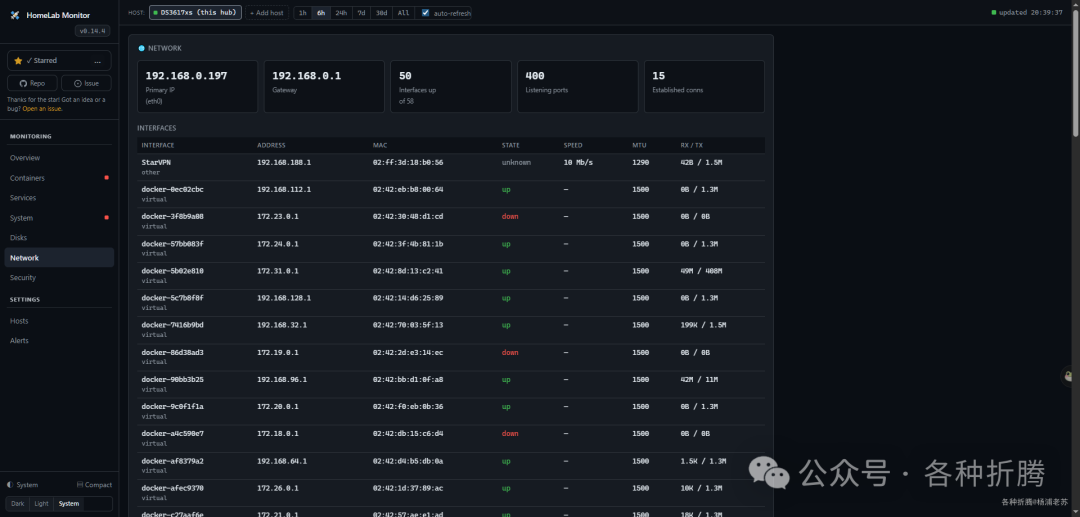Click the MAC column header
1080x517 pixels.
[380, 145]
